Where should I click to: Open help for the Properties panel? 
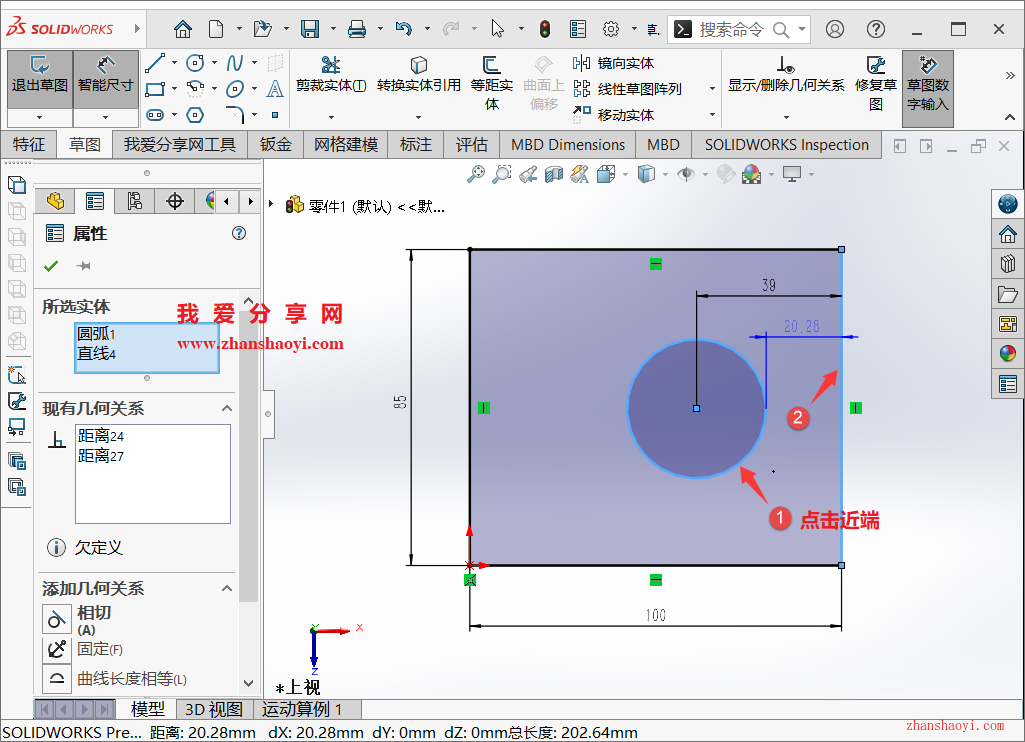pyautogui.click(x=239, y=233)
